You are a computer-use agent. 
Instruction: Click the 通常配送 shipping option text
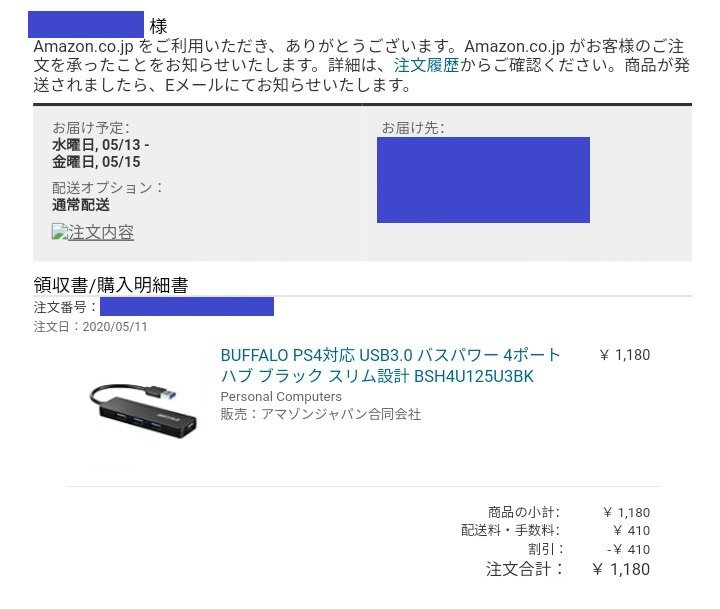[81, 205]
